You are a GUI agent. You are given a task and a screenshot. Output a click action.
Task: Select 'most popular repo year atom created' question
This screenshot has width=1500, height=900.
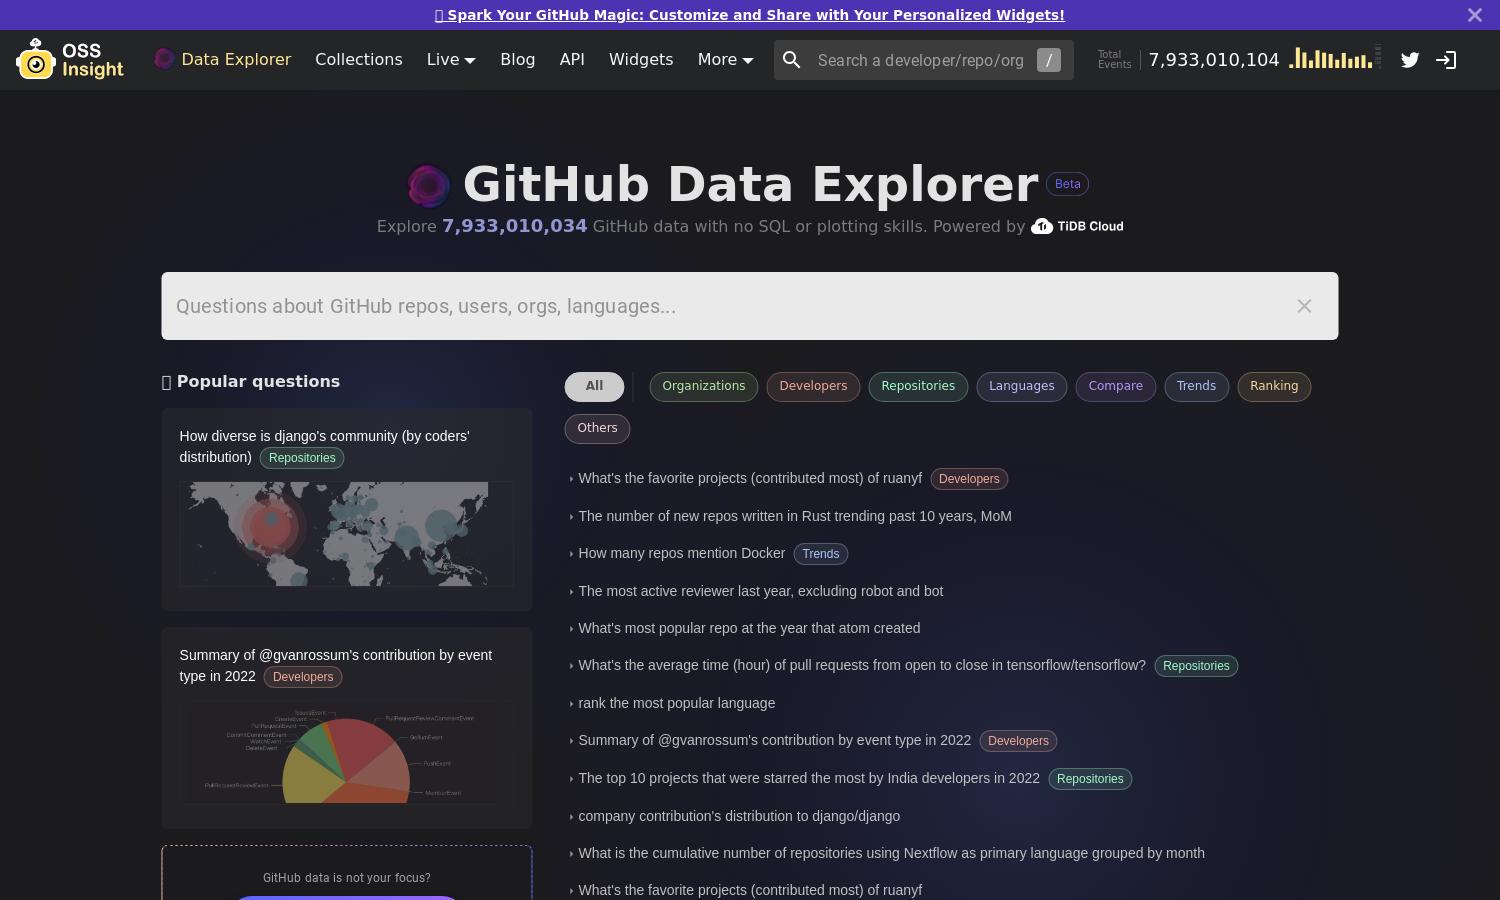click(x=749, y=628)
